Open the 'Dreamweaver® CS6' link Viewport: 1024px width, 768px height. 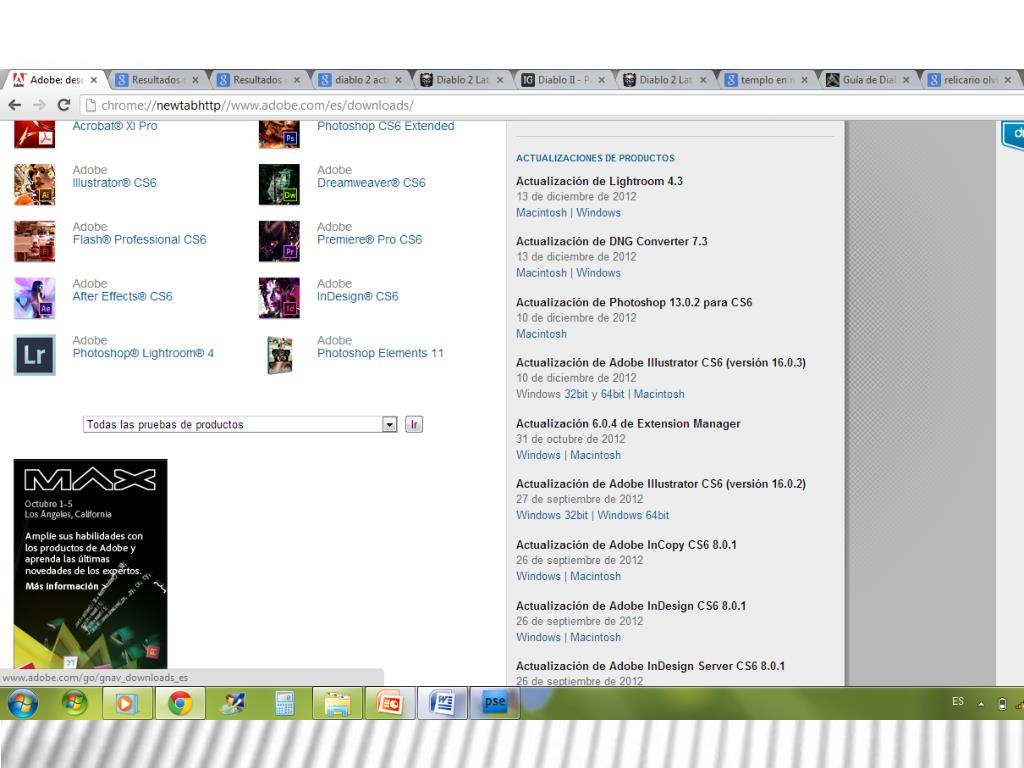tap(371, 183)
